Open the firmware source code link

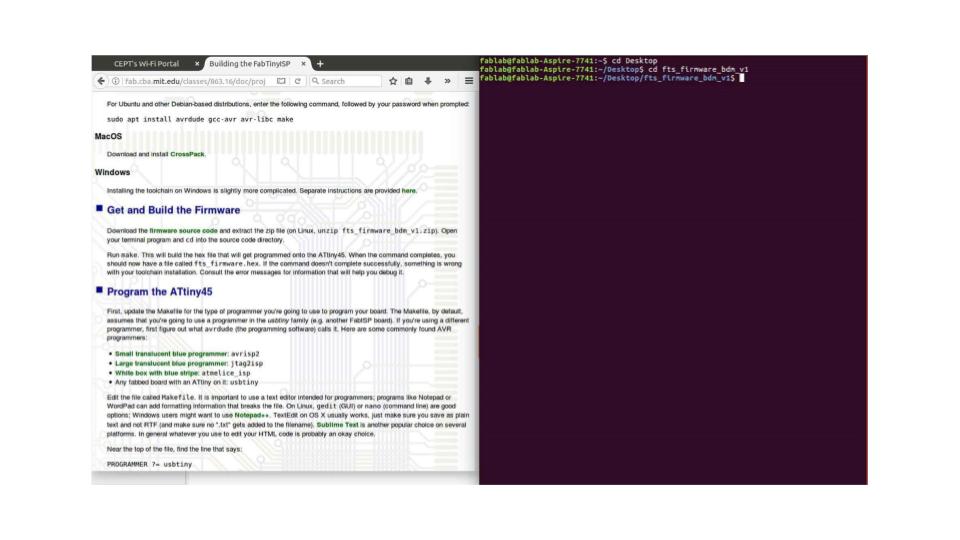(x=184, y=231)
